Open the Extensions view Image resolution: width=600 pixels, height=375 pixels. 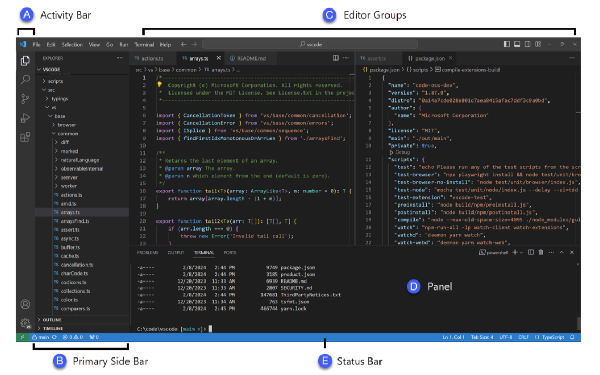pos(25,137)
